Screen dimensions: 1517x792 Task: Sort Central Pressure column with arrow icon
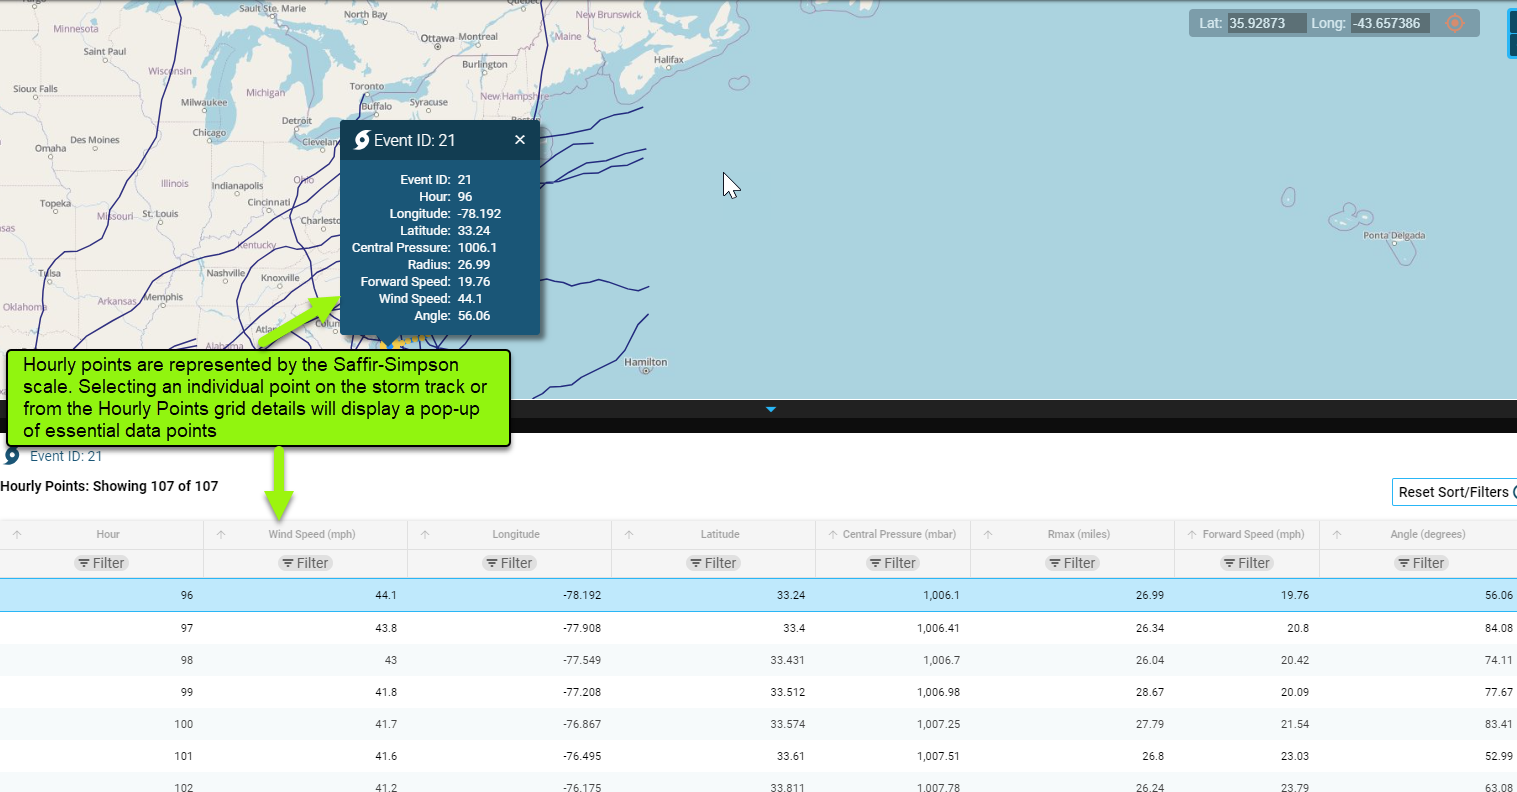[x=833, y=535]
